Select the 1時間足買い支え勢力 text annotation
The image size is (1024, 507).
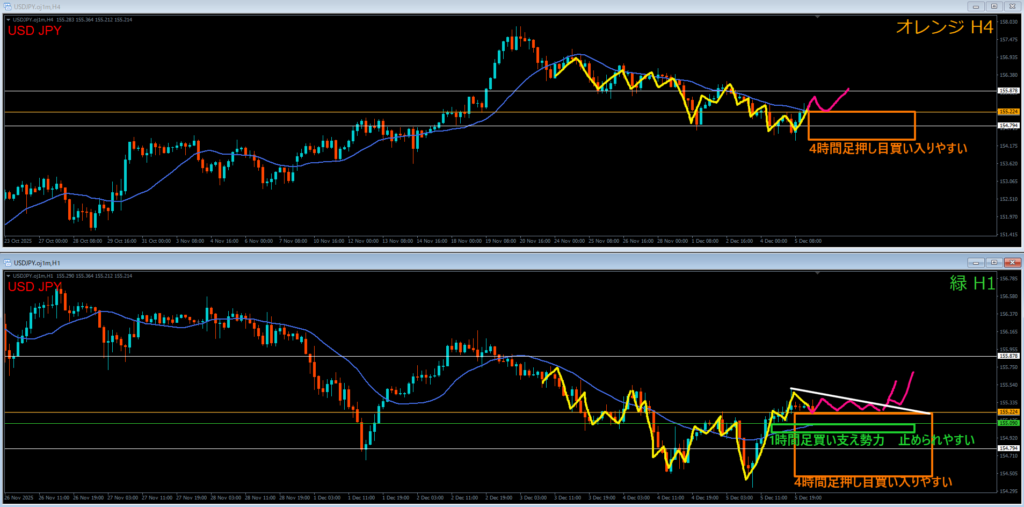click(830, 440)
